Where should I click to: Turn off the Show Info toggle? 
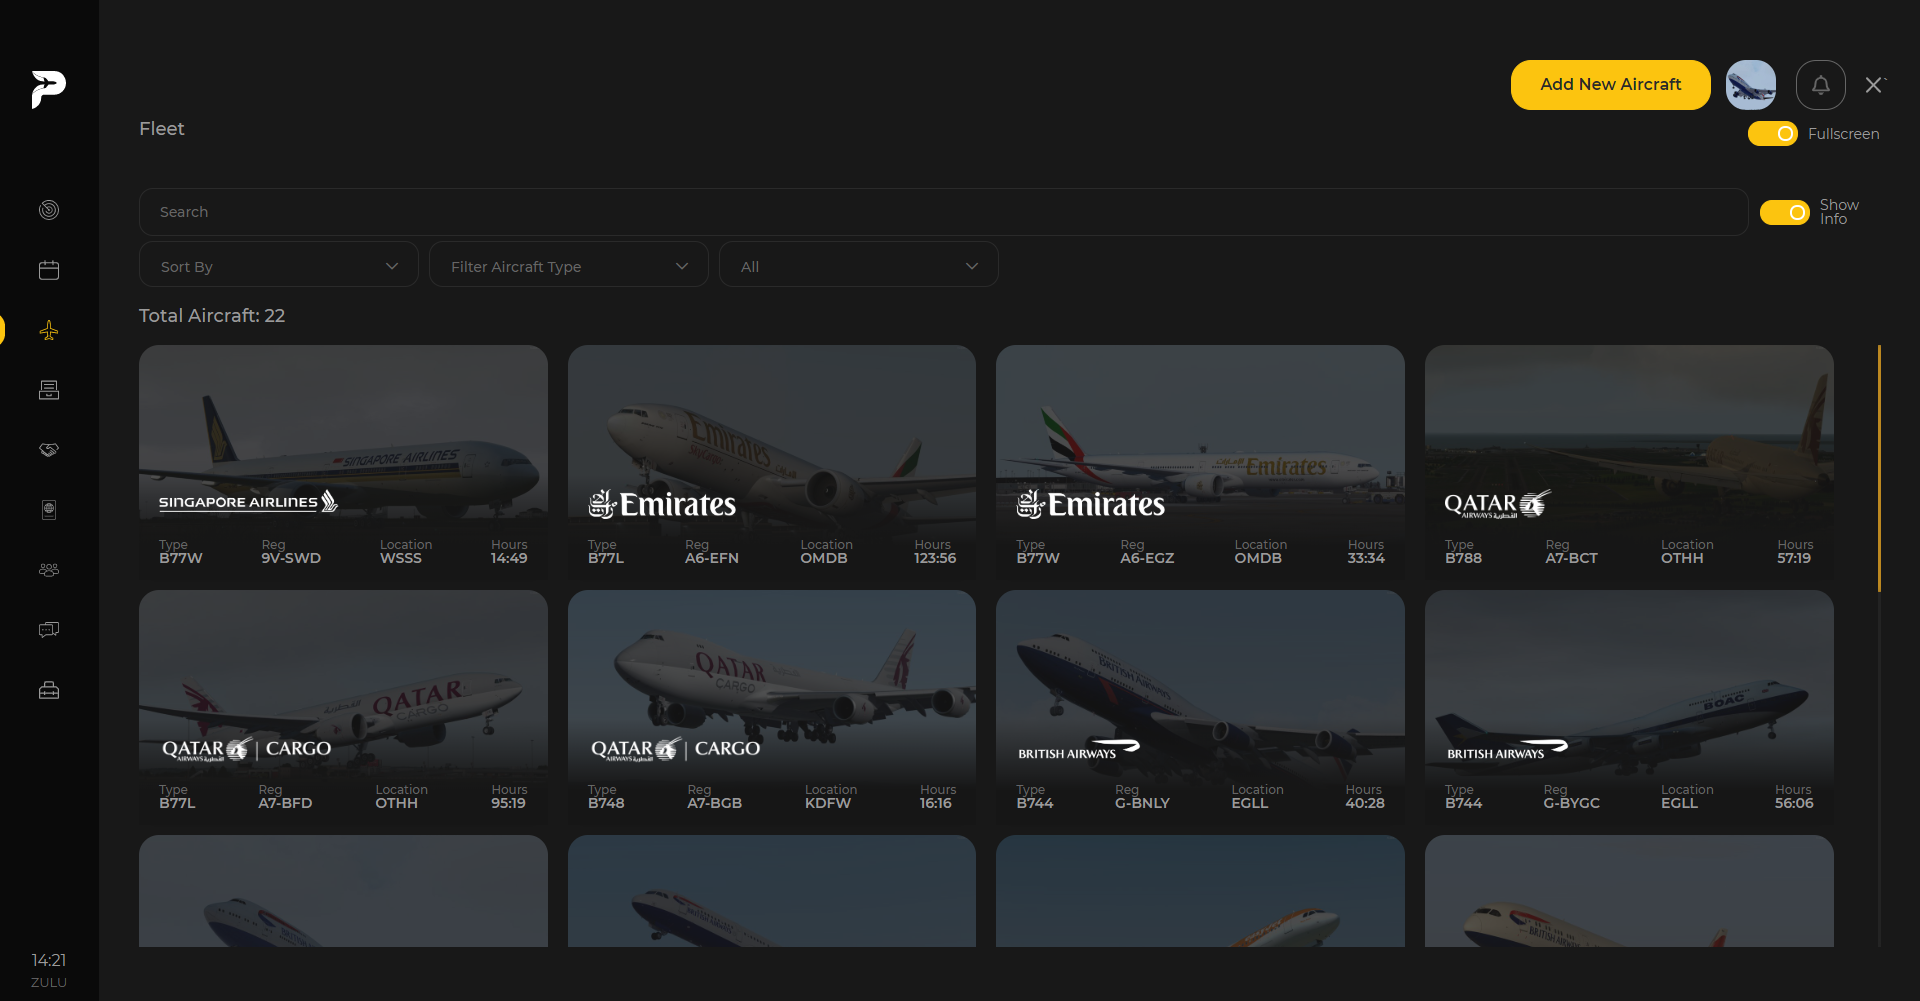[x=1784, y=212]
